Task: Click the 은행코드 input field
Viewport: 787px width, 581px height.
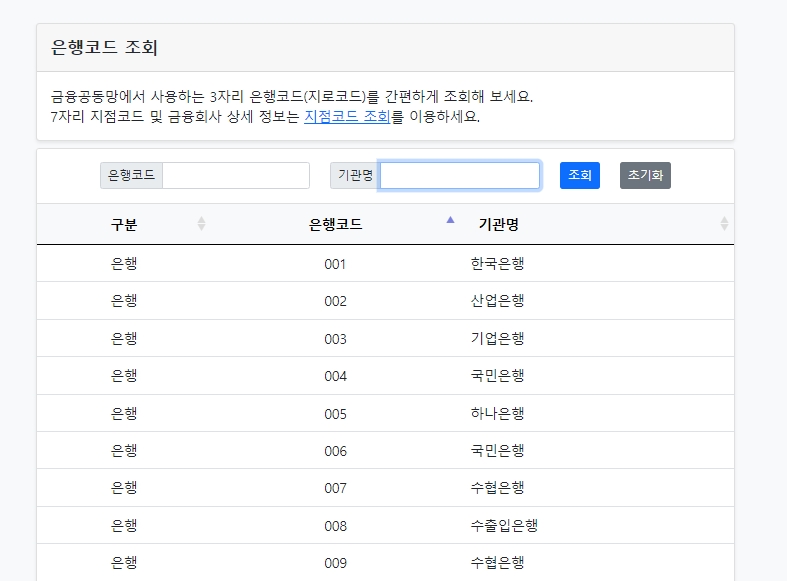Action: coord(235,176)
